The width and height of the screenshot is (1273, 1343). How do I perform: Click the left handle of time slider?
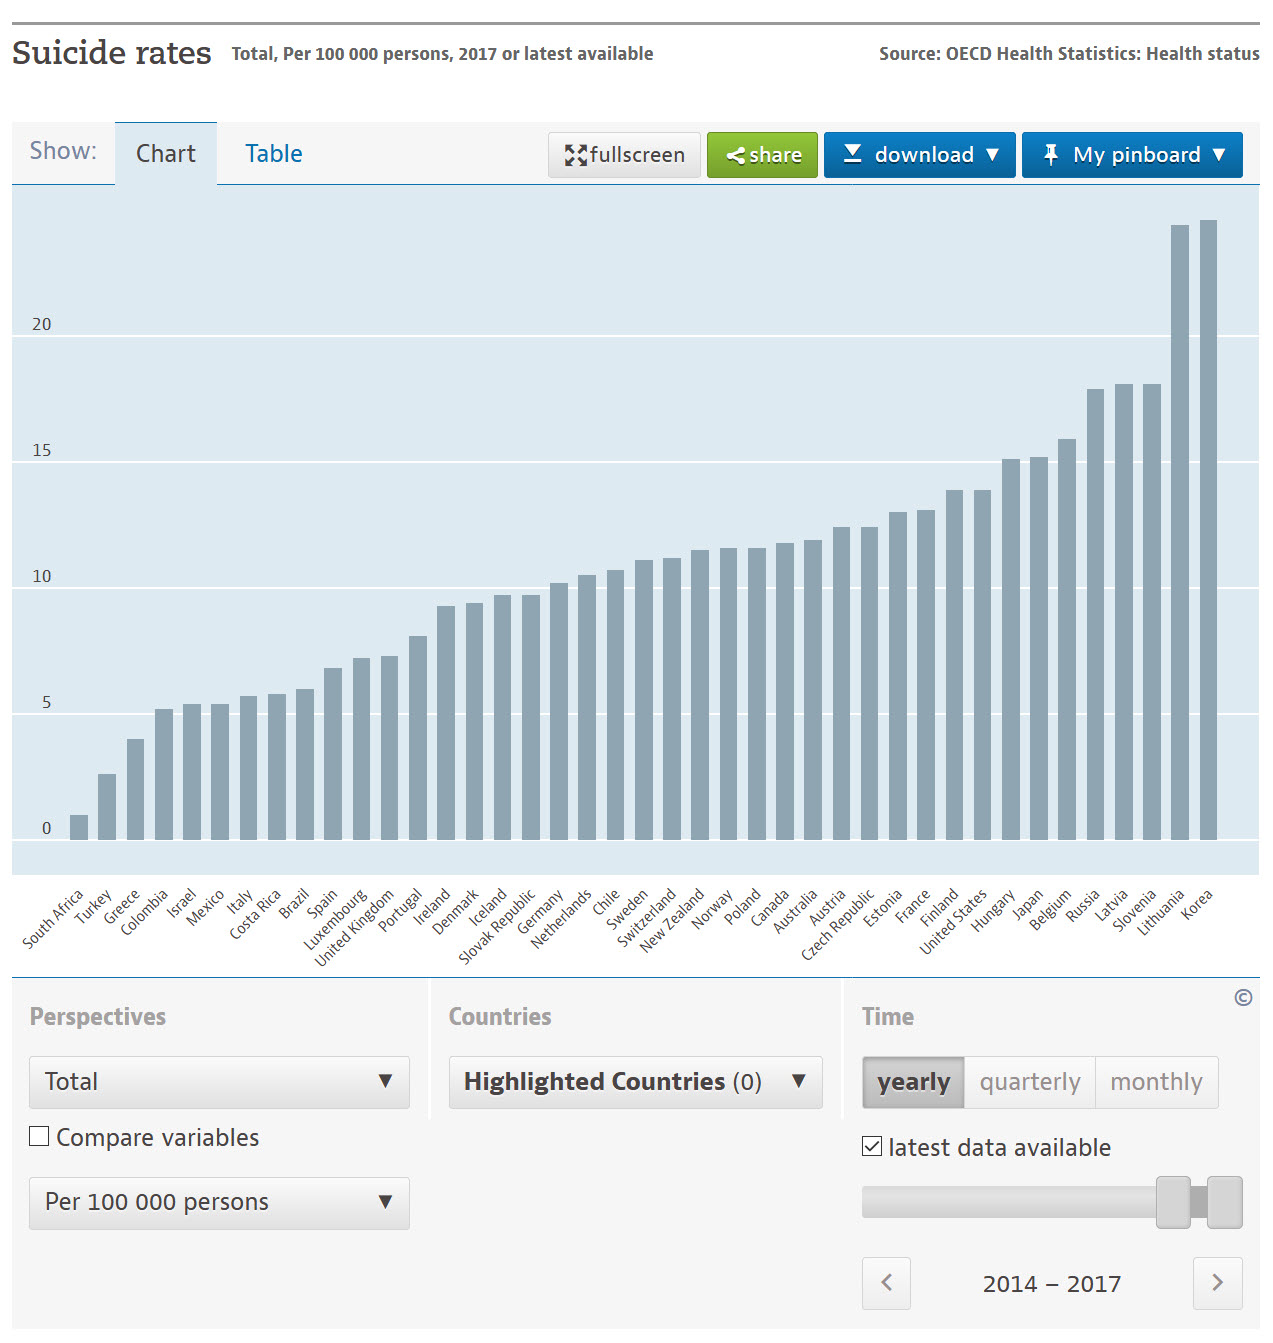1173,1202
